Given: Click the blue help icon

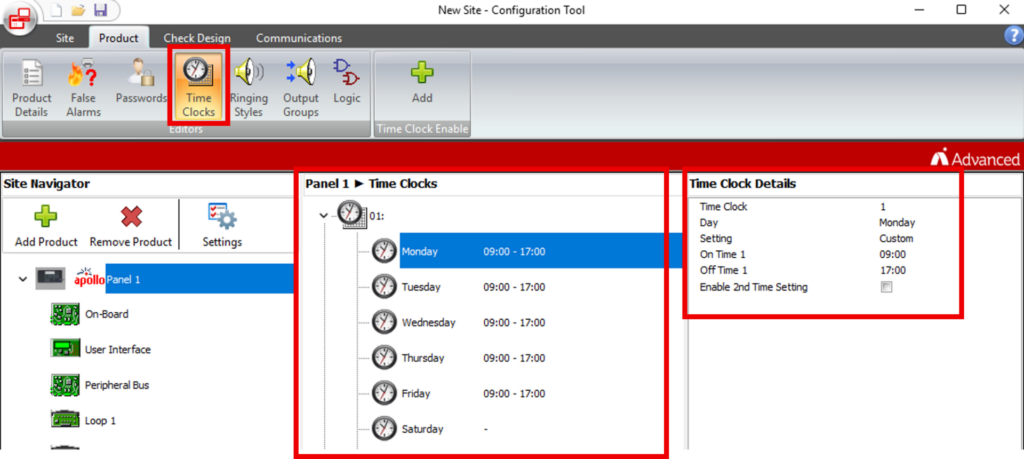Looking at the screenshot, I should click(x=1012, y=36).
